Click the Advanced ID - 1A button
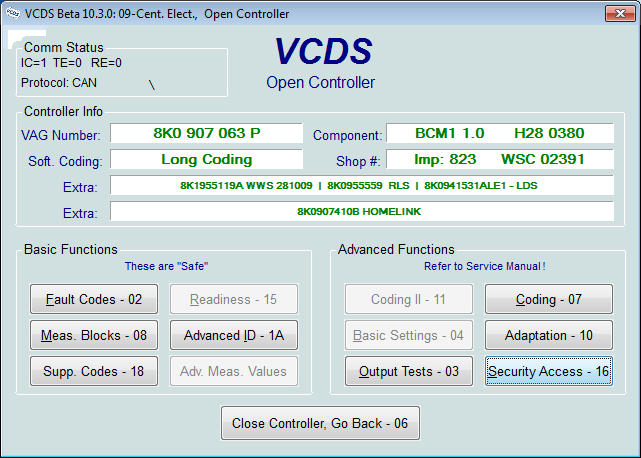 tap(234, 336)
